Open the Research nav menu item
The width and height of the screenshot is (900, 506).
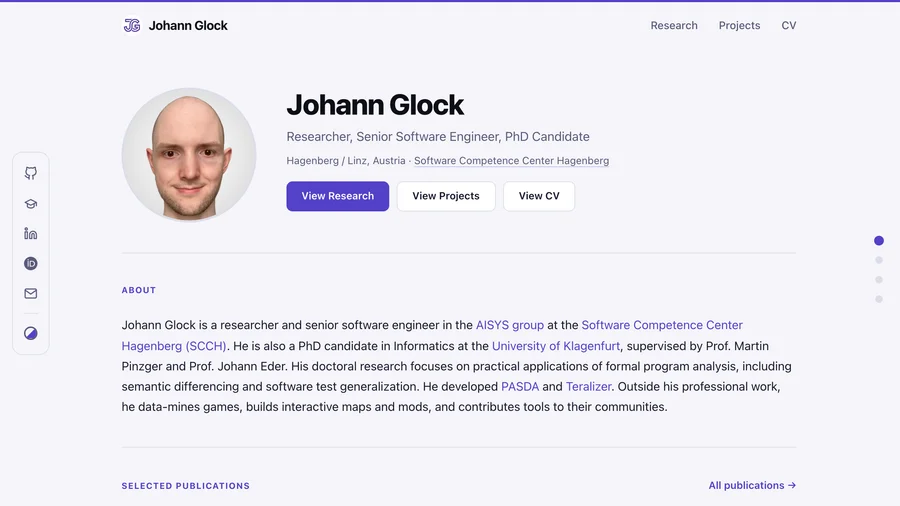click(x=674, y=25)
